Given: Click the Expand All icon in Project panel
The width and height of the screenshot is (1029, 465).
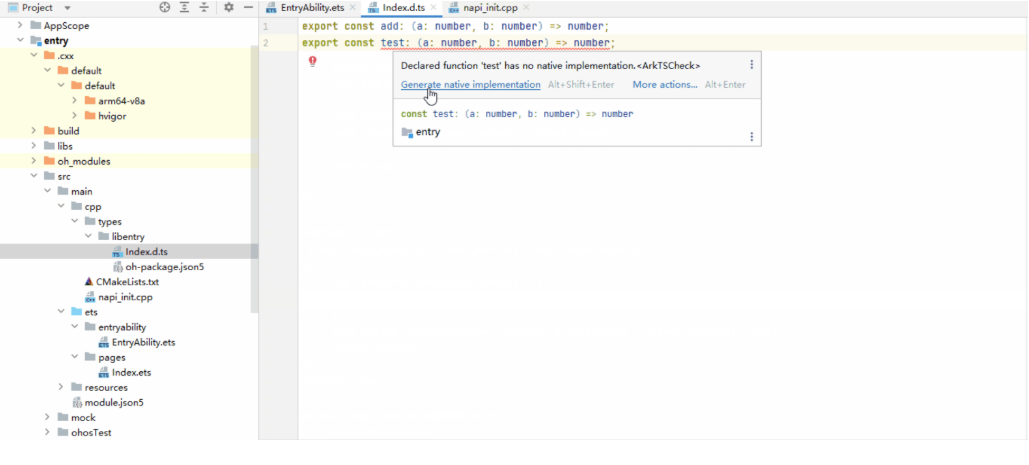Looking at the screenshot, I should [185, 7].
